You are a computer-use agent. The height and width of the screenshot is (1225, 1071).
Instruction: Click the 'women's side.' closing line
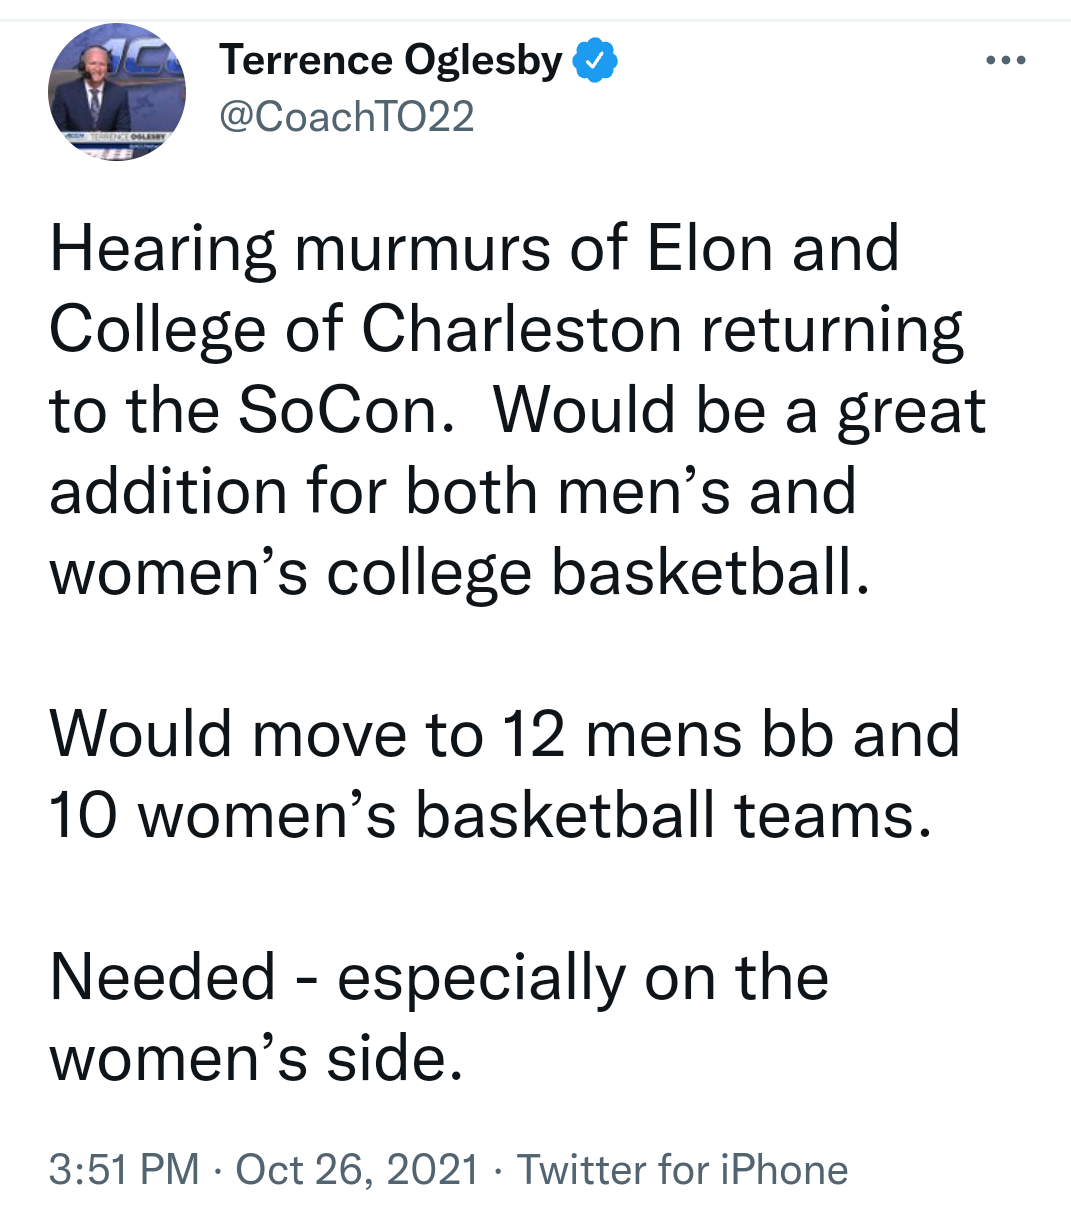click(x=257, y=1058)
